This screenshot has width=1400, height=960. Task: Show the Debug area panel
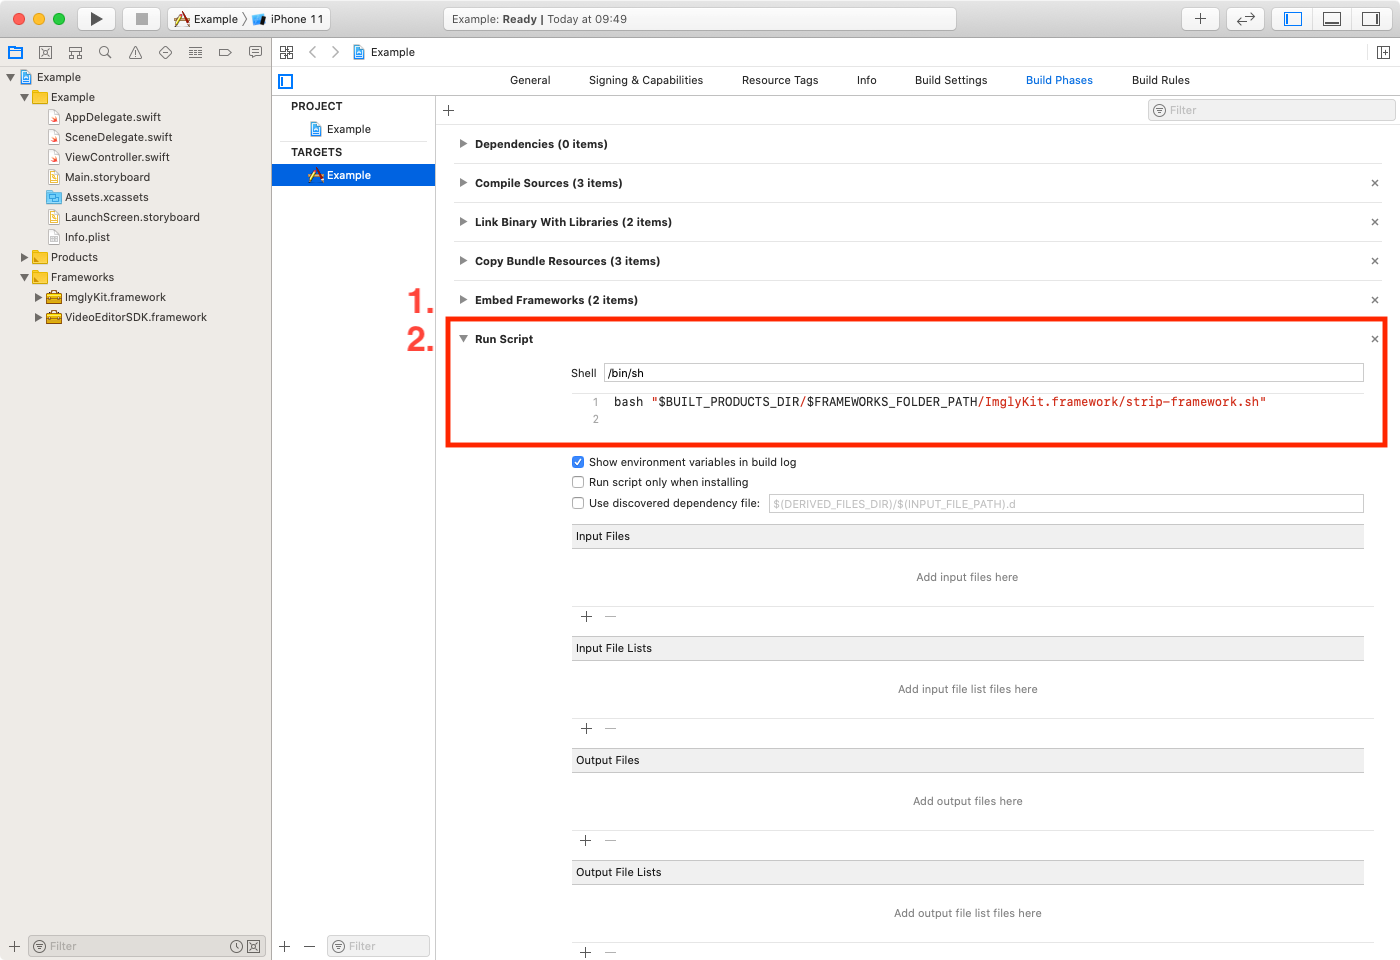point(1332,19)
